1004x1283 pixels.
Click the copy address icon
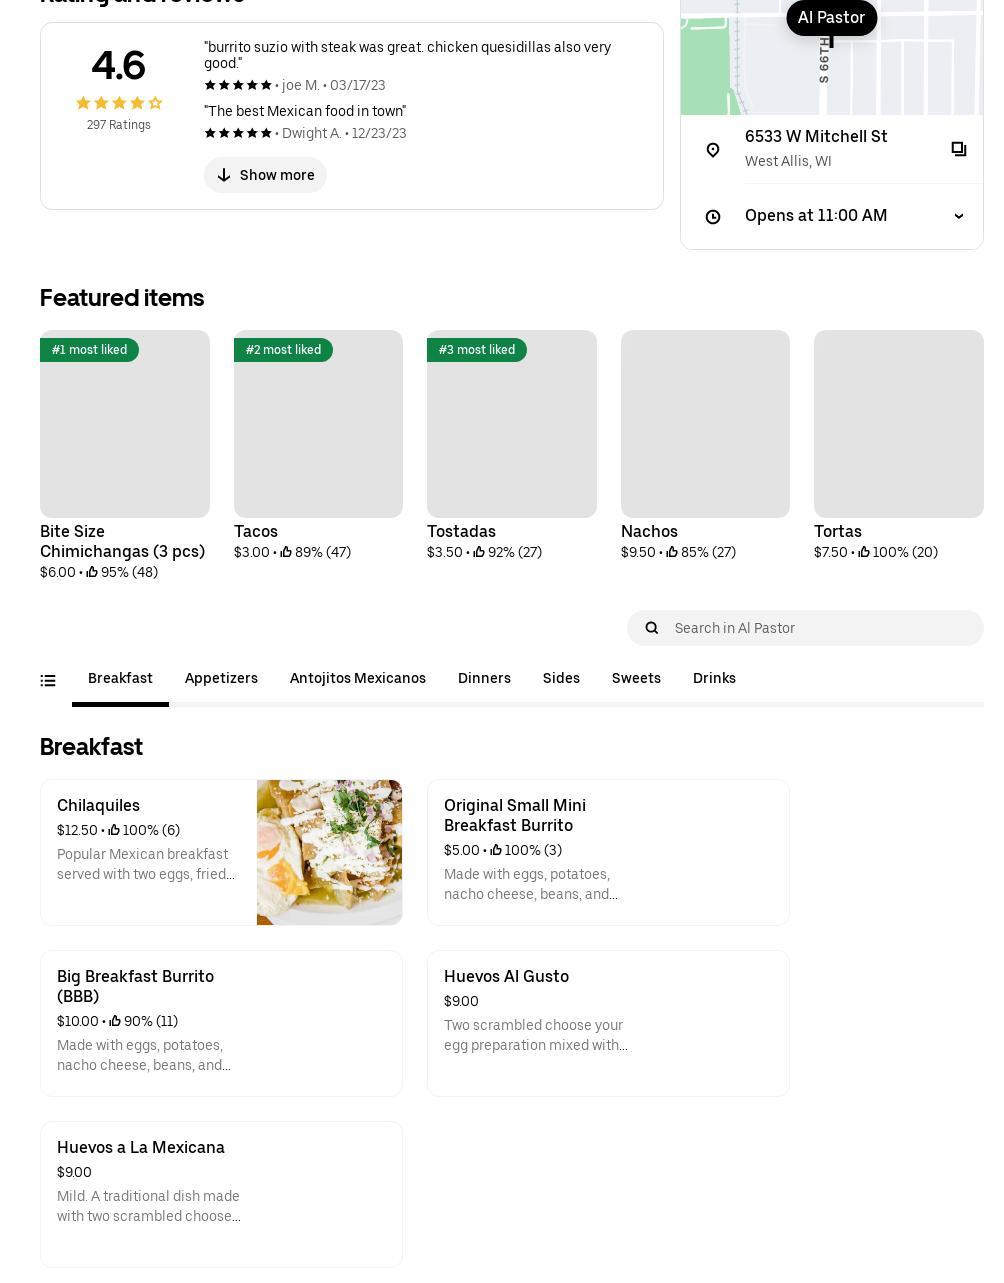pos(958,149)
